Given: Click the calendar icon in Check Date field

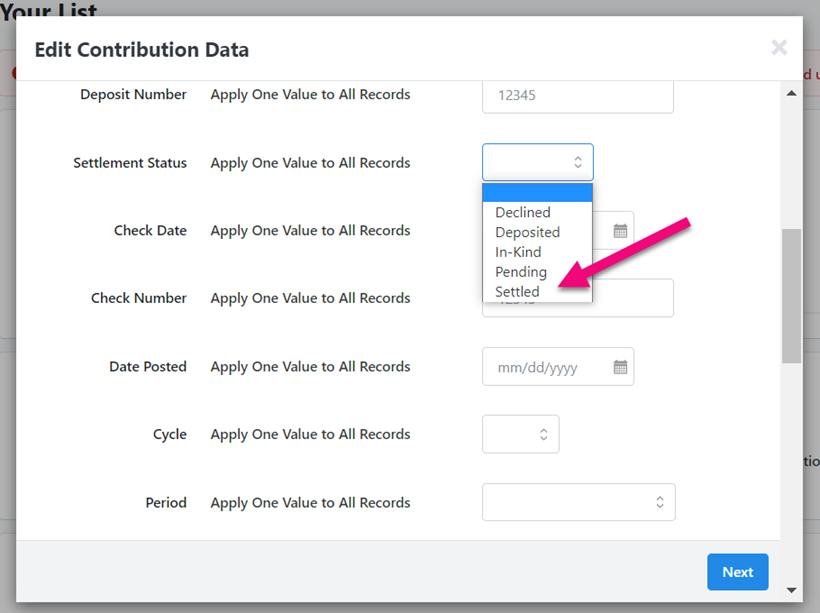Looking at the screenshot, I should tap(620, 231).
